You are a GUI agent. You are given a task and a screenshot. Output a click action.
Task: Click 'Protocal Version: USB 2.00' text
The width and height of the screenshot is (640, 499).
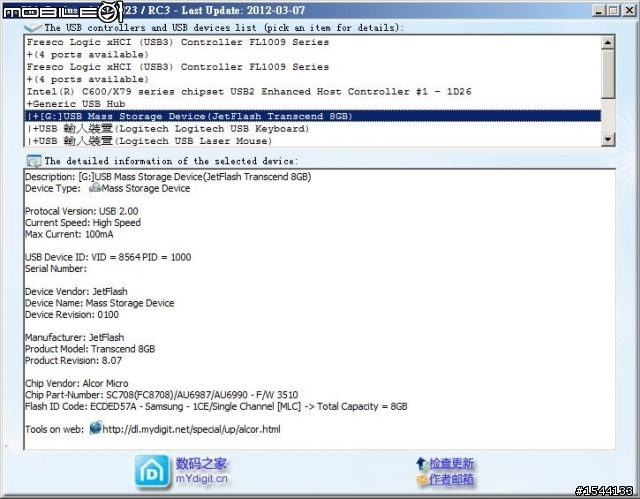click(x=82, y=211)
